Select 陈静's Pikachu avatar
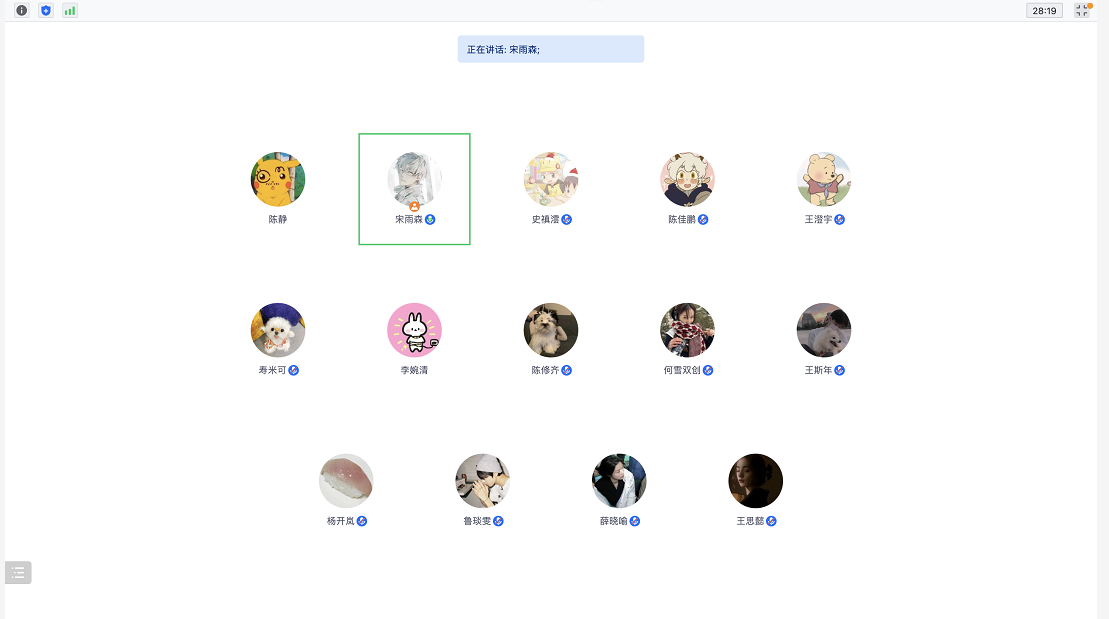Screen dimensions: 1109x619 tap(278, 179)
